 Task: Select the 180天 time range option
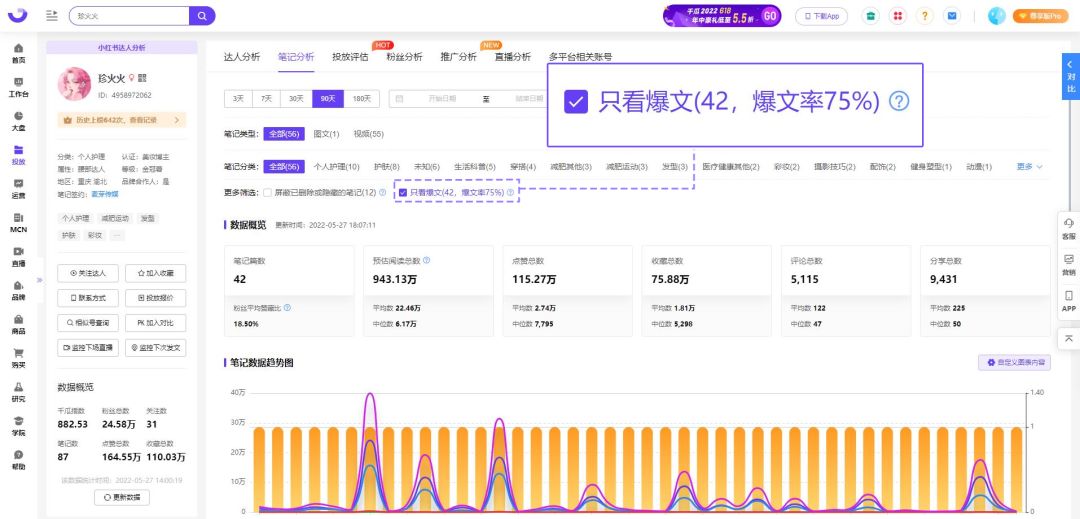[x=360, y=99]
